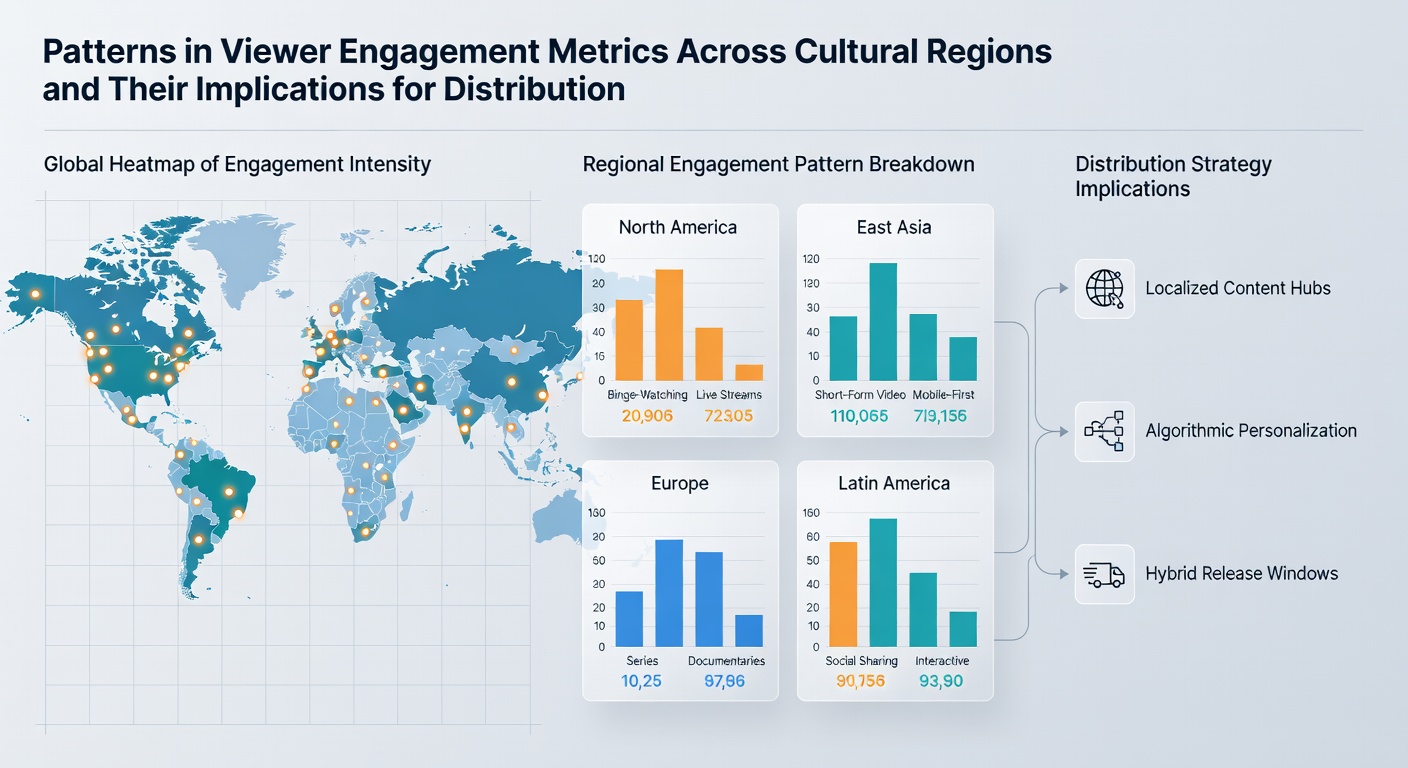
Task: Click the Series axis label
Action: 642,661
